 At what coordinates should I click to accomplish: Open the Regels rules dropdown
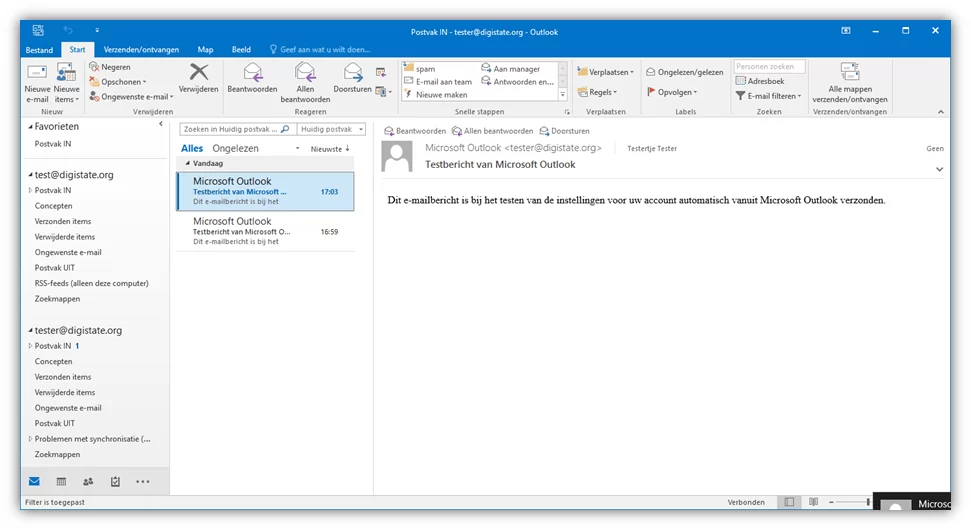tap(598, 92)
